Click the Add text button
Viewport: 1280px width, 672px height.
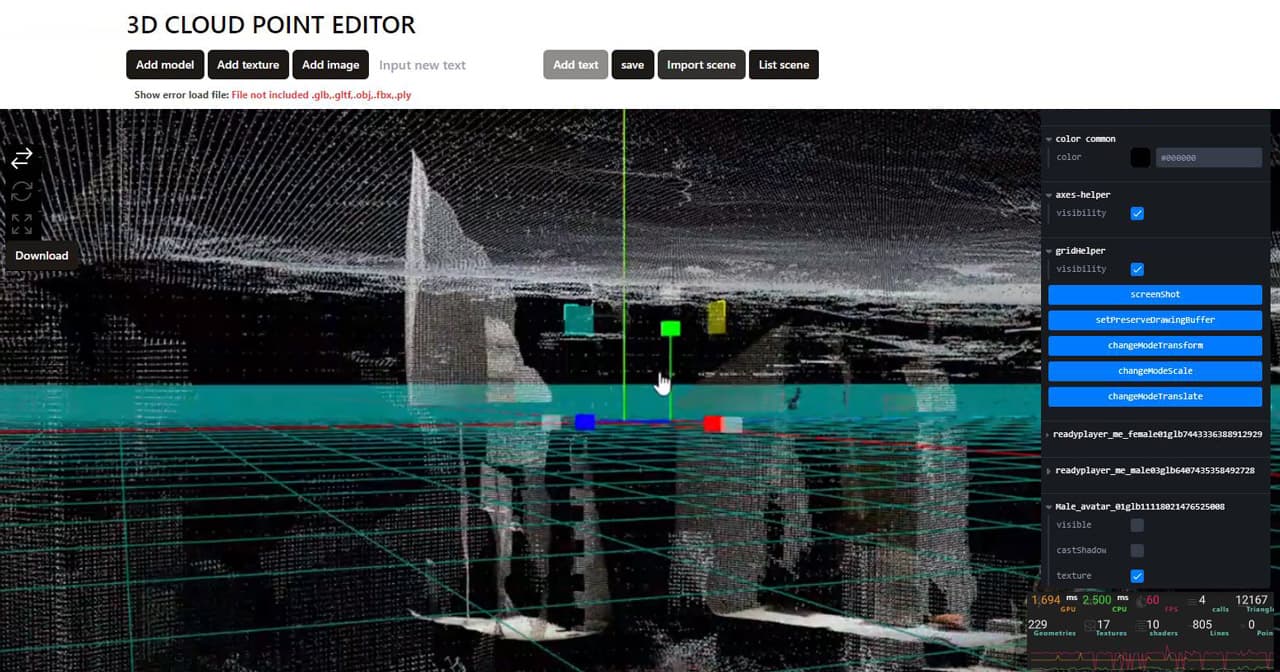[x=576, y=65]
